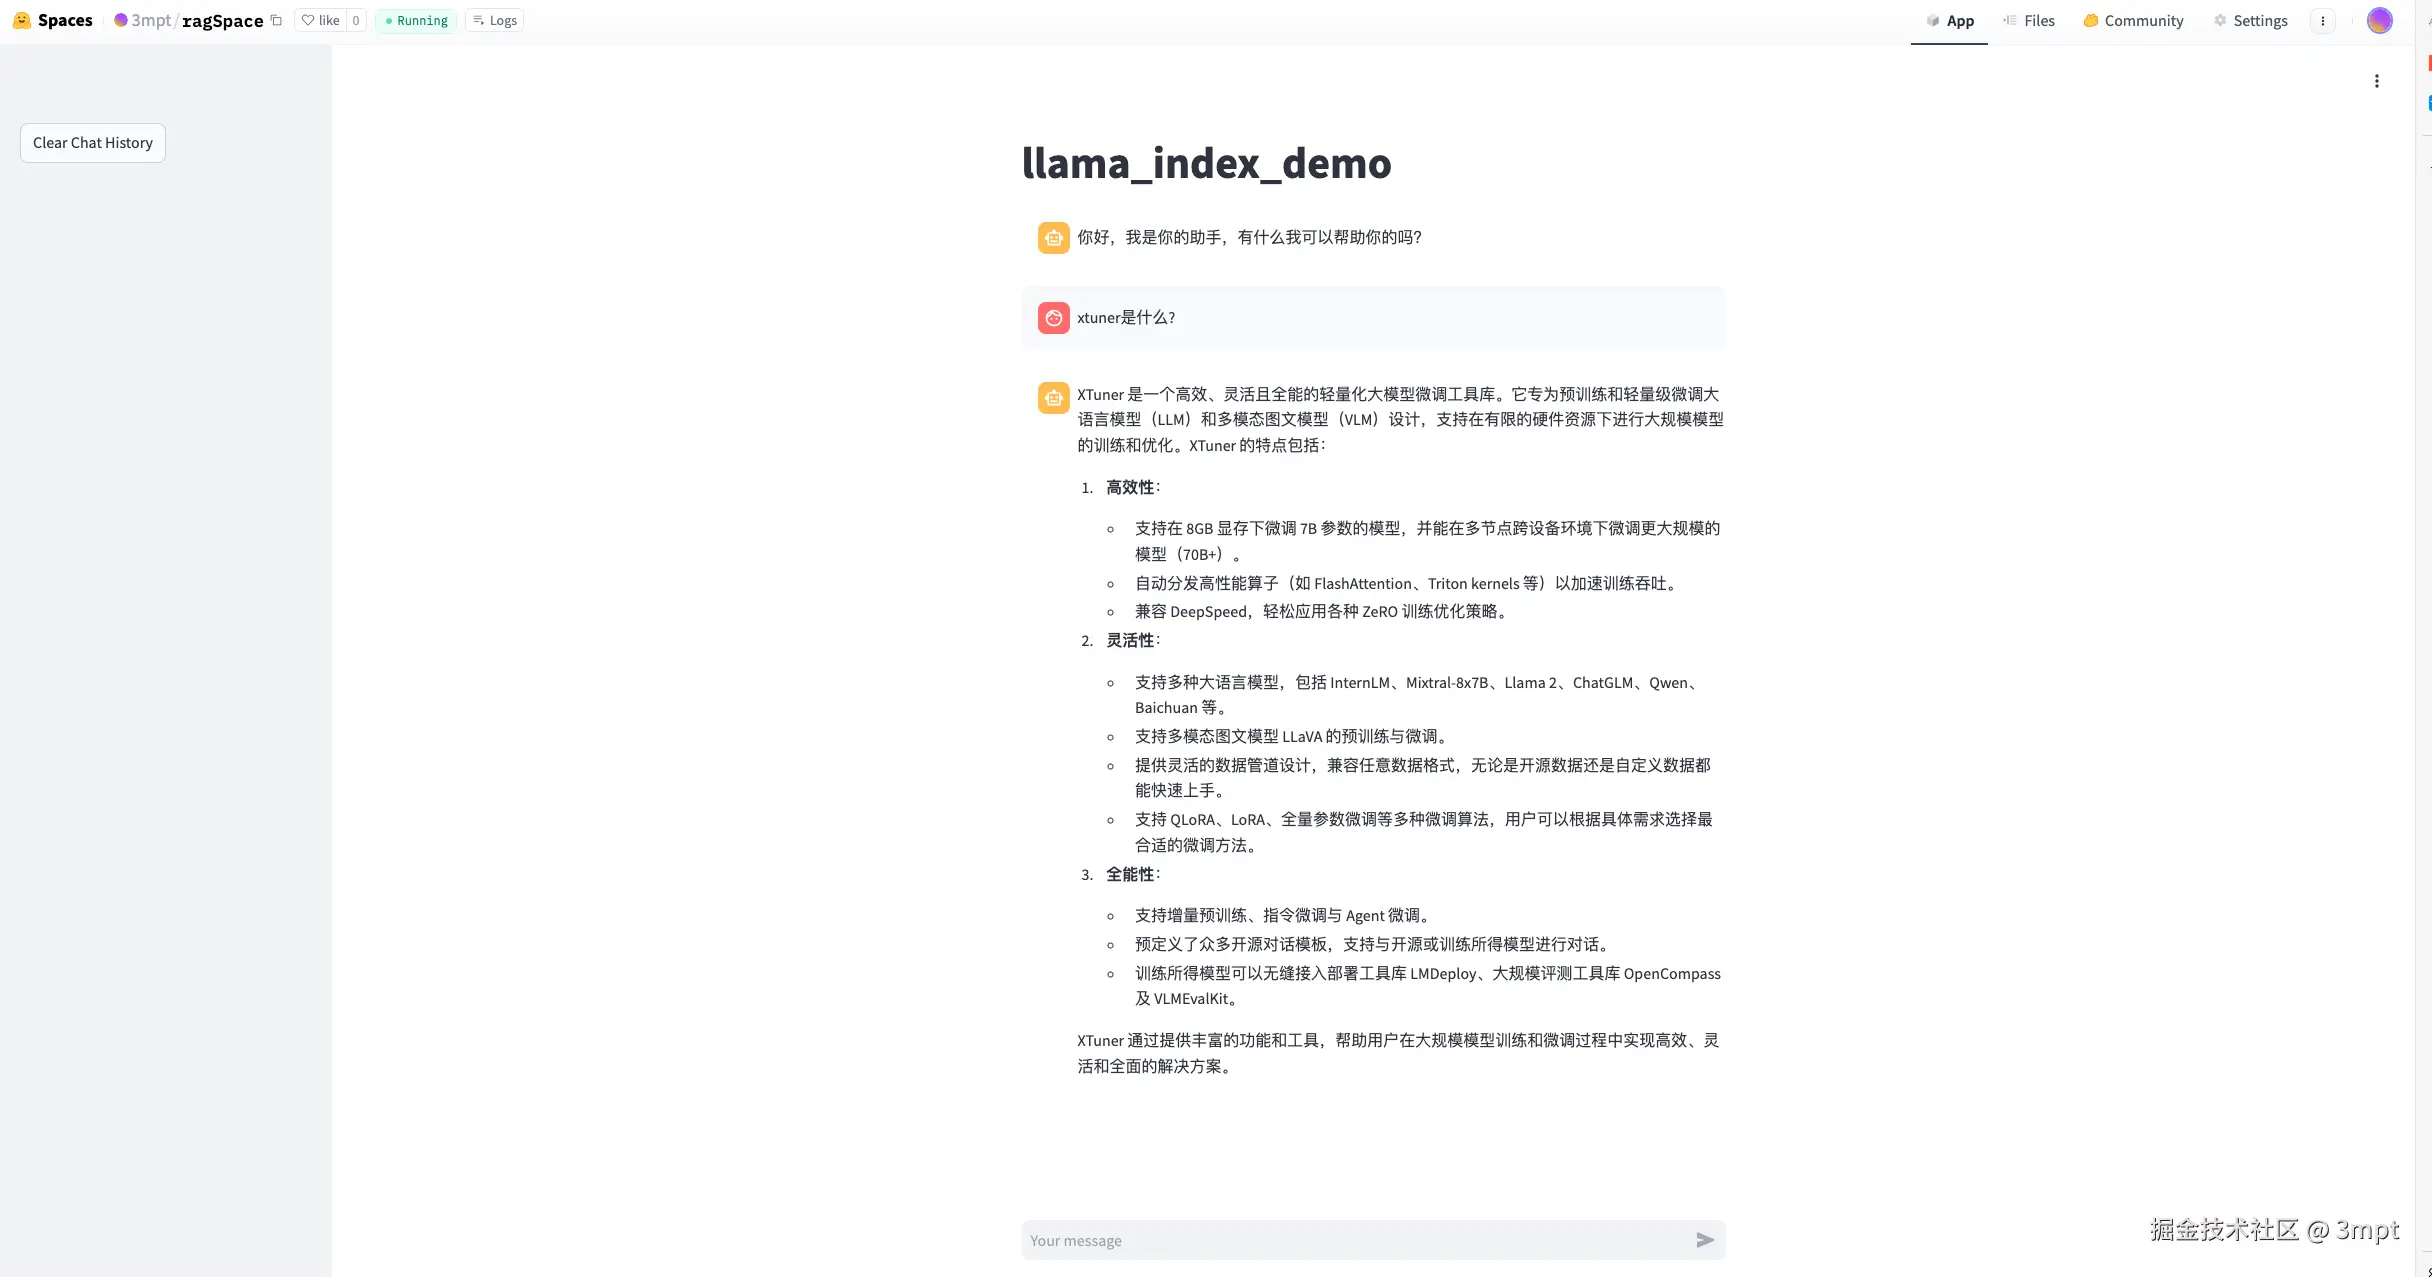This screenshot has width=2432, height=1277.
Task: Copy the ragSpace repository name
Action: click(x=277, y=20)
